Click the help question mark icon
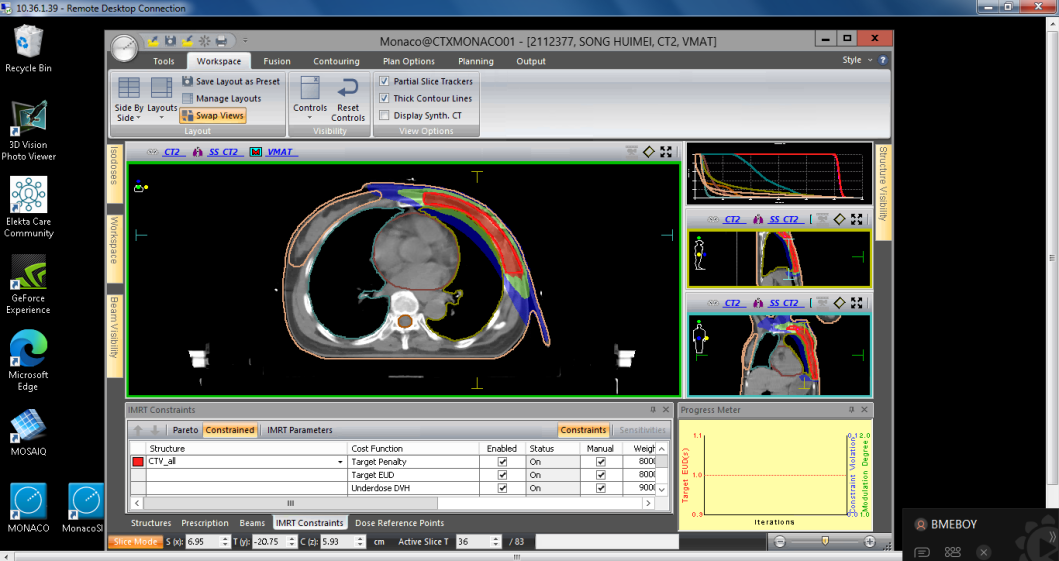Viewport: 1059px width, 561px height. click(x=882, y=60)
